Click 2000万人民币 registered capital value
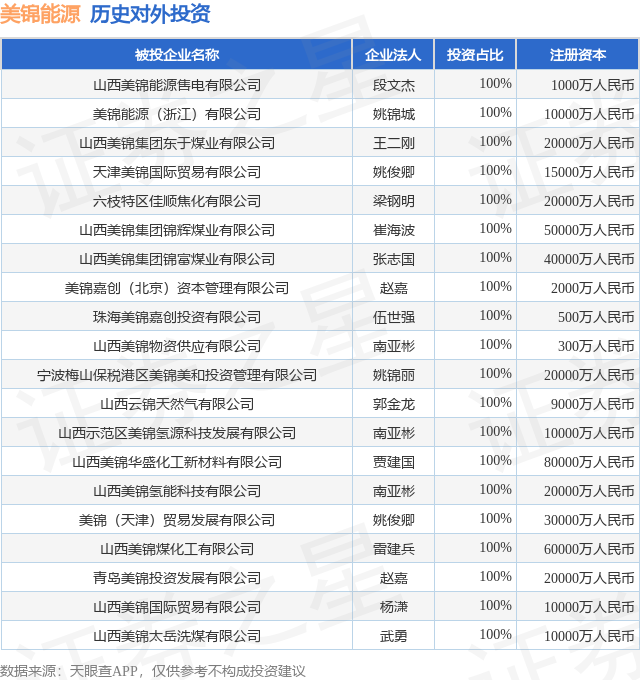The width and height of the screenshot is (640, 680). click(592, 288)
